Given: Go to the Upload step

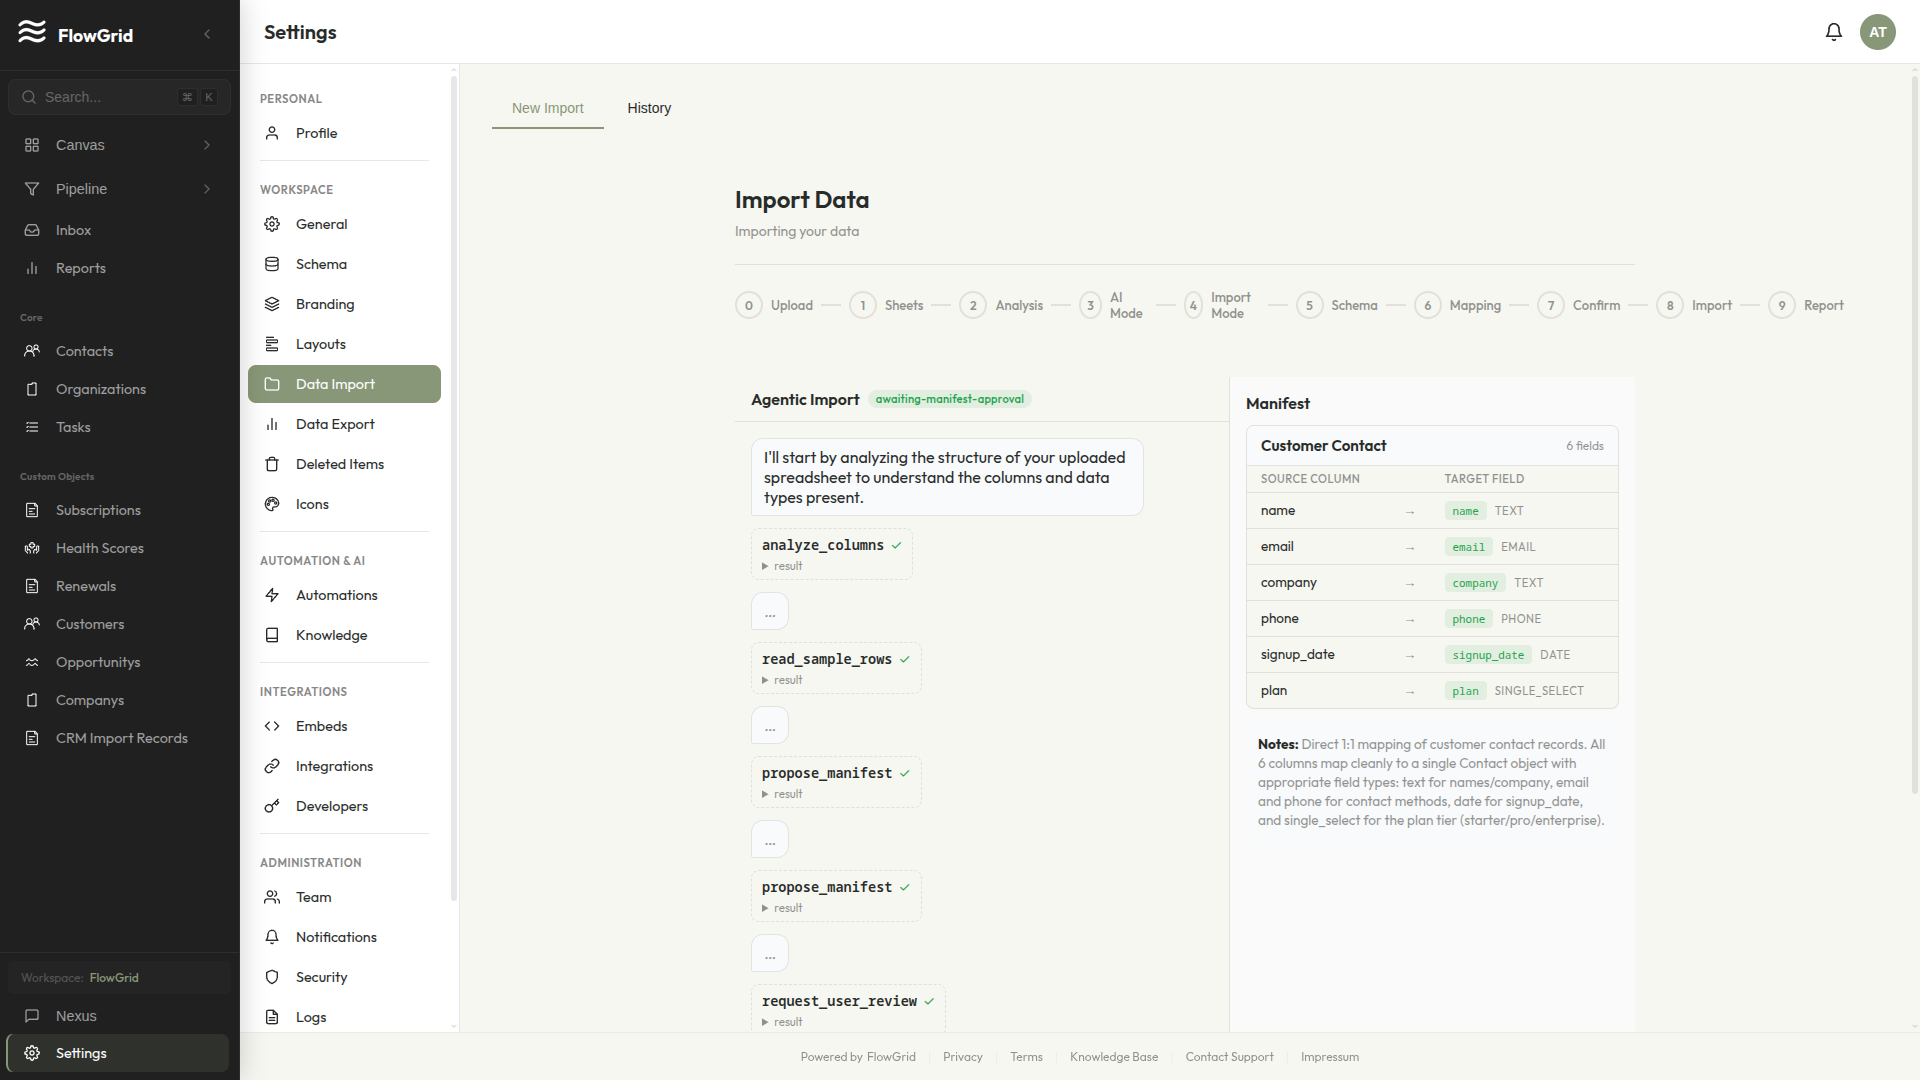Looking at the screenshot, I should 775,305.
